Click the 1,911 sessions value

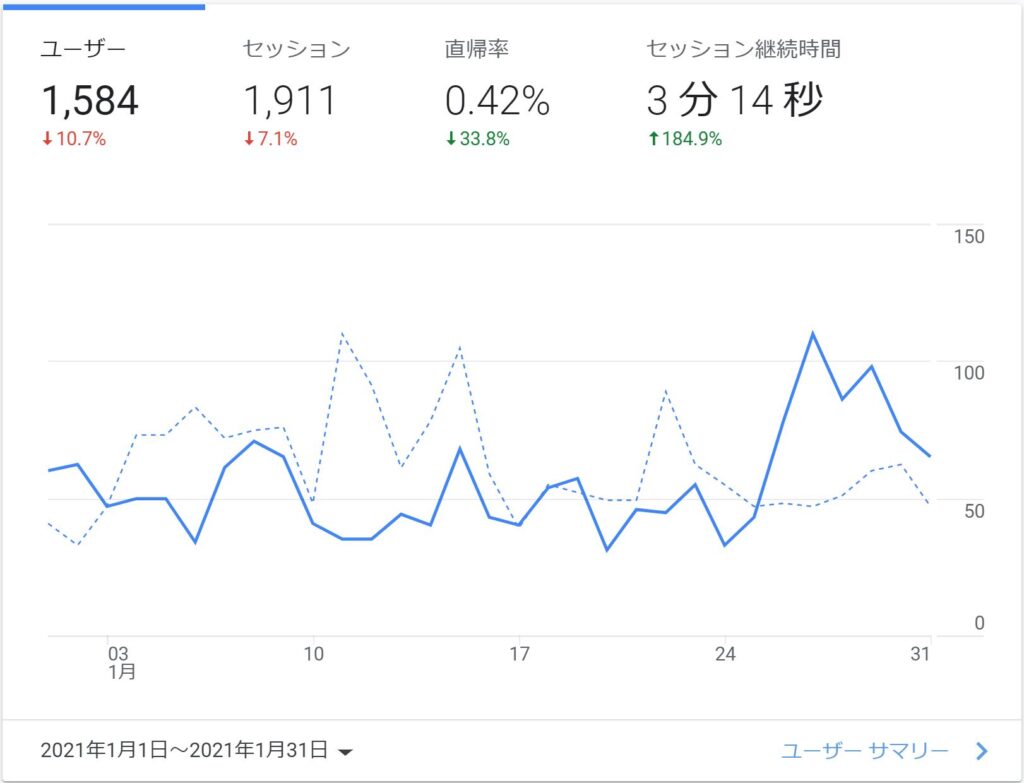pos(291,100)
